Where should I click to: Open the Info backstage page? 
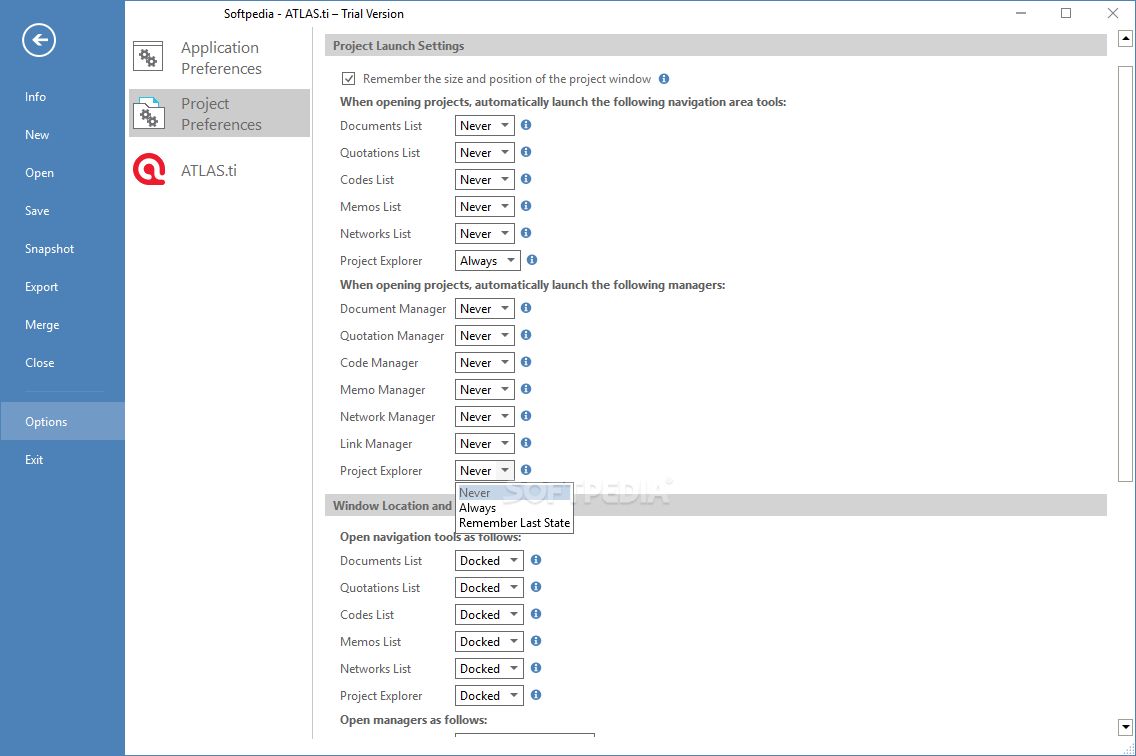62,96
